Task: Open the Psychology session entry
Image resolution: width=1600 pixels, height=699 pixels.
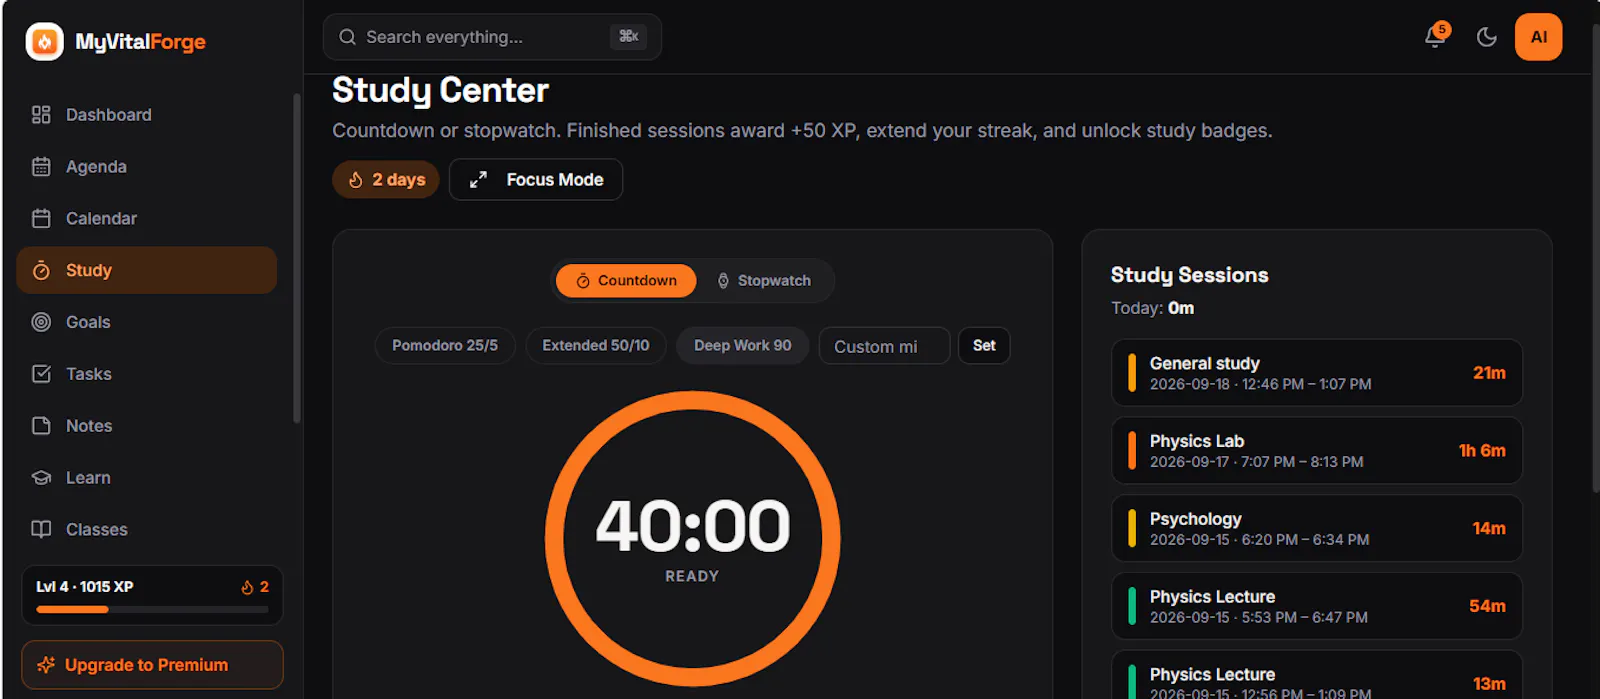Action: (1317, 529)
